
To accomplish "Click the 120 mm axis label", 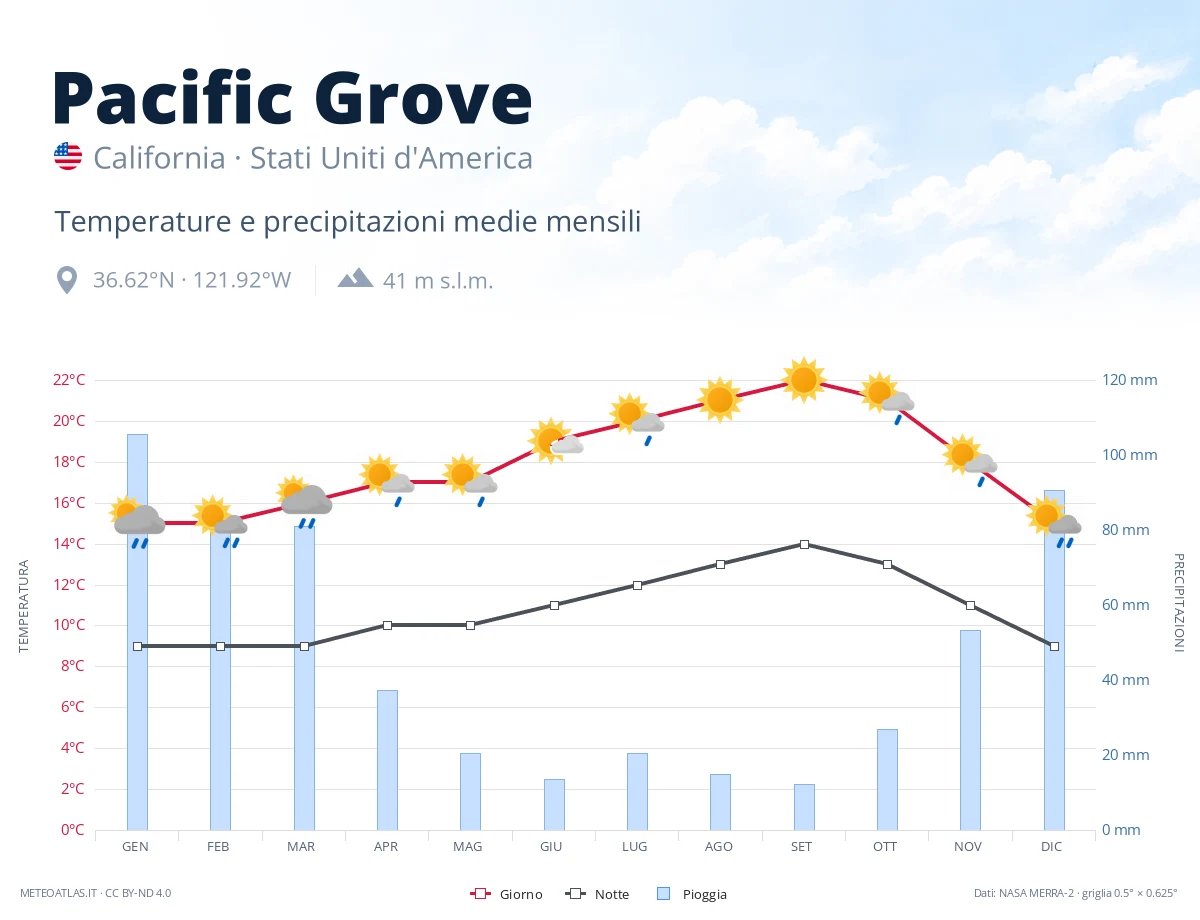I will (x=1130, y=380).
